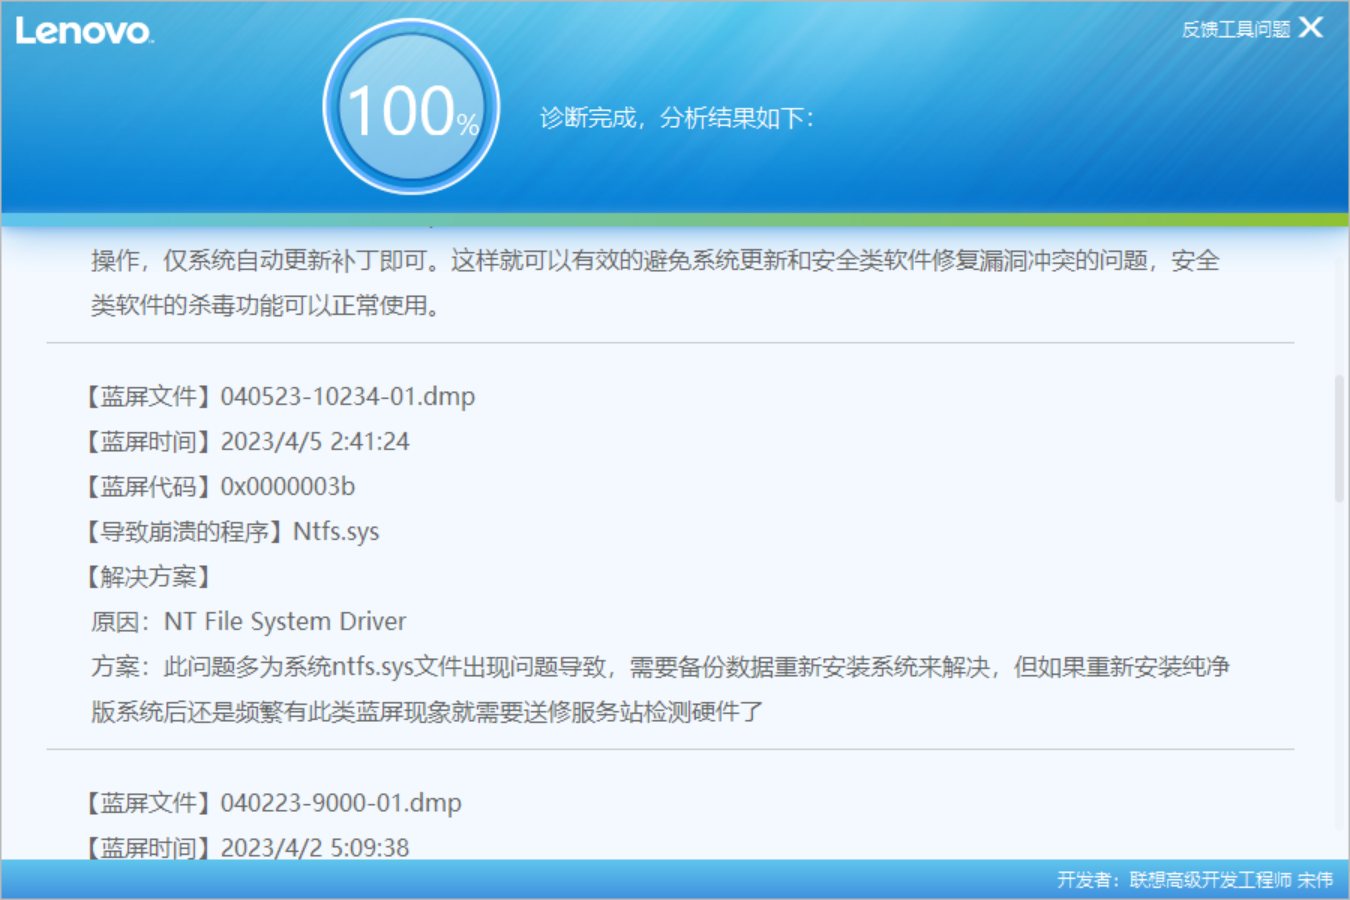Click developer credit 联想高级开发工程师 朱伟
Image resolution: width=1350 pixels, height=900 pixels.
(x=1195, y=879)
